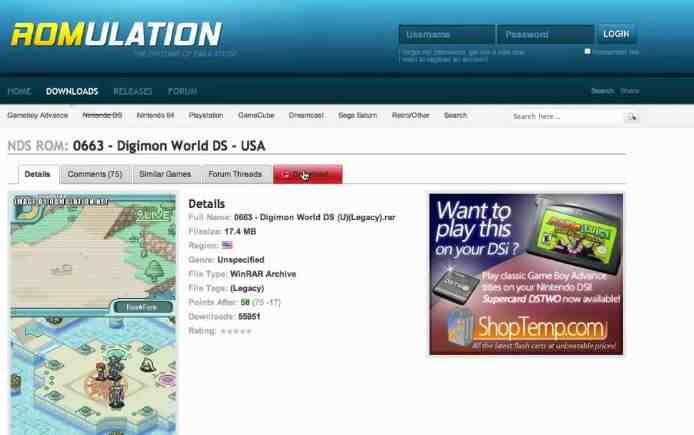Select Nintendo DS category

tap(102, 115)
